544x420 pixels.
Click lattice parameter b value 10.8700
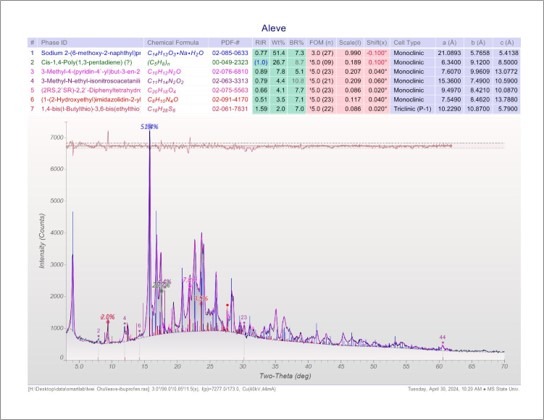coord(478,109)
